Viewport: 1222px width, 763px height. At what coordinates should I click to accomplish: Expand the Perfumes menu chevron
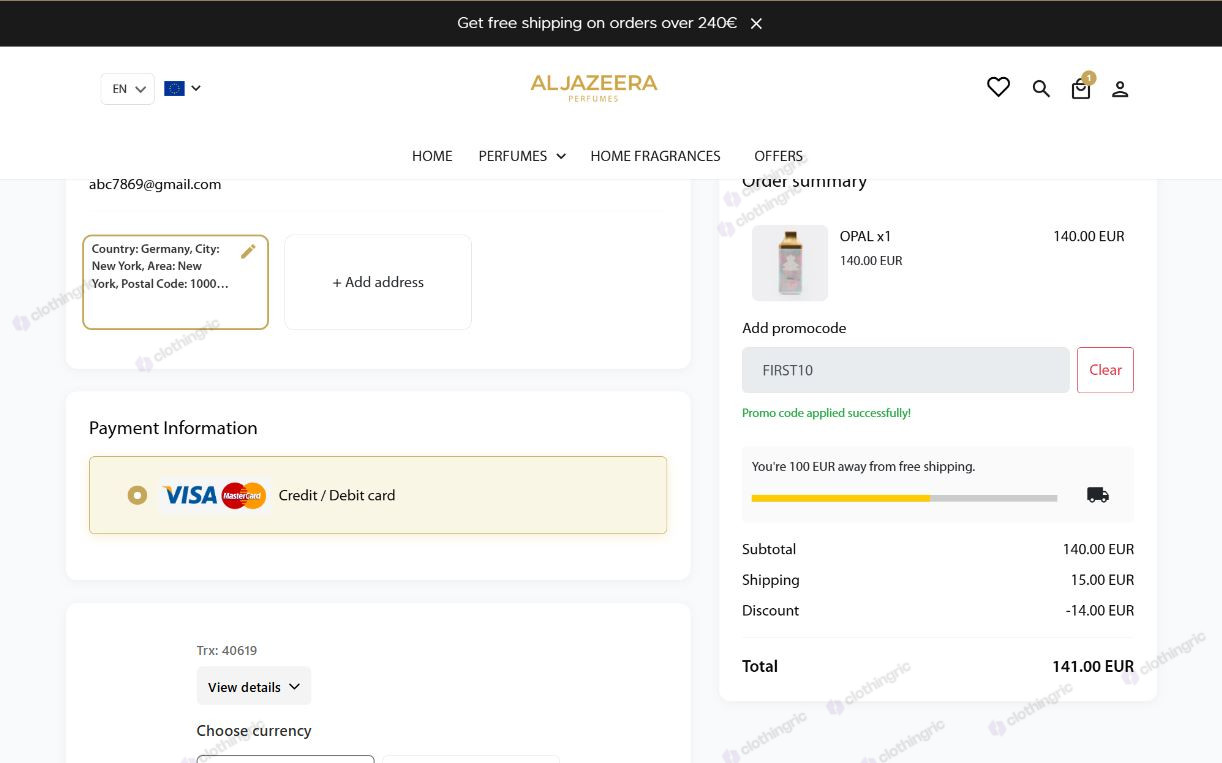pyautogui.click(x=561, y=156)
